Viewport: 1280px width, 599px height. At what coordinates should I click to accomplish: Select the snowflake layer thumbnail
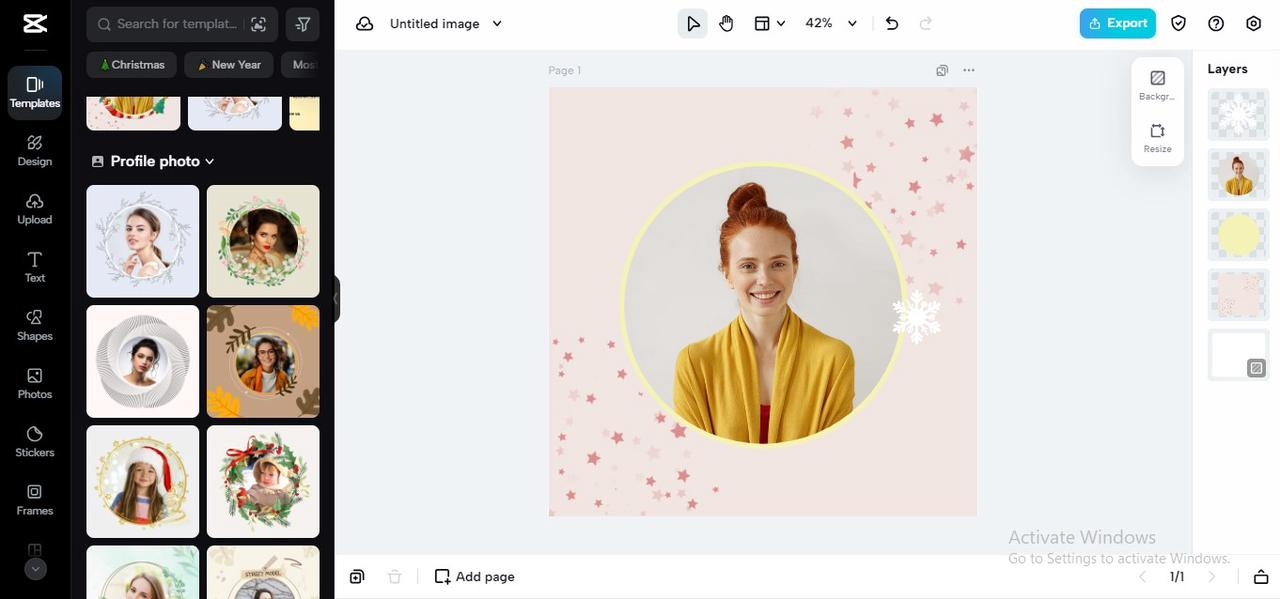[1238, 114]
